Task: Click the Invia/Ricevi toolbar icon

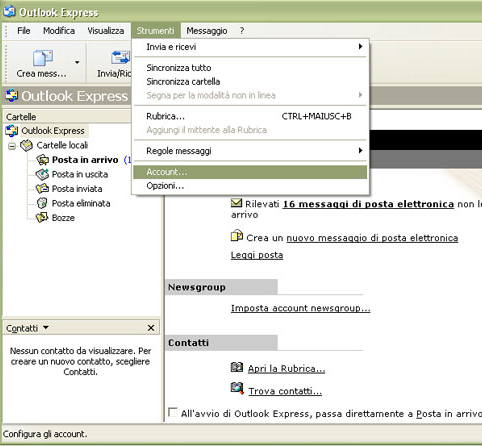Action: [120, 58]
